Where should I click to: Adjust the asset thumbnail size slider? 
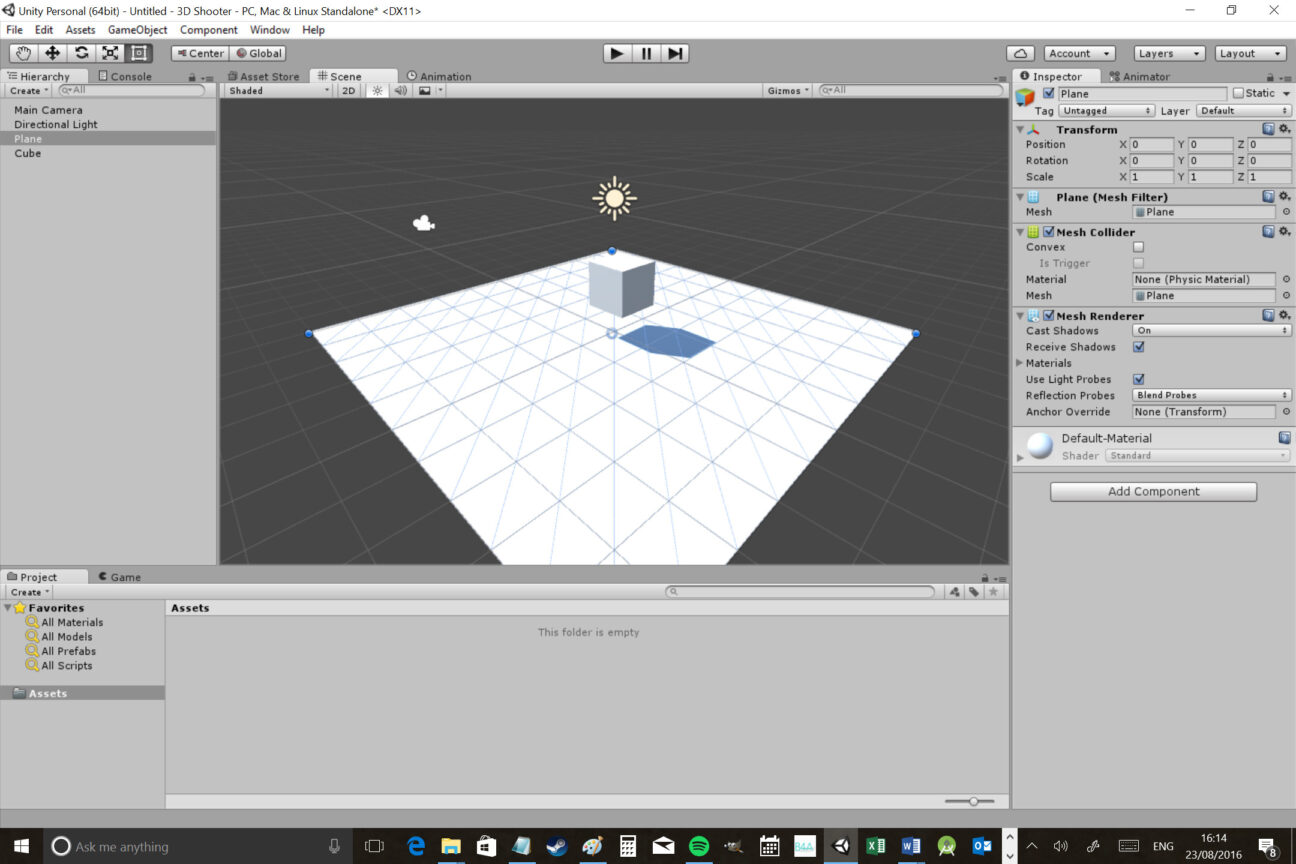[x=971, y=800]
